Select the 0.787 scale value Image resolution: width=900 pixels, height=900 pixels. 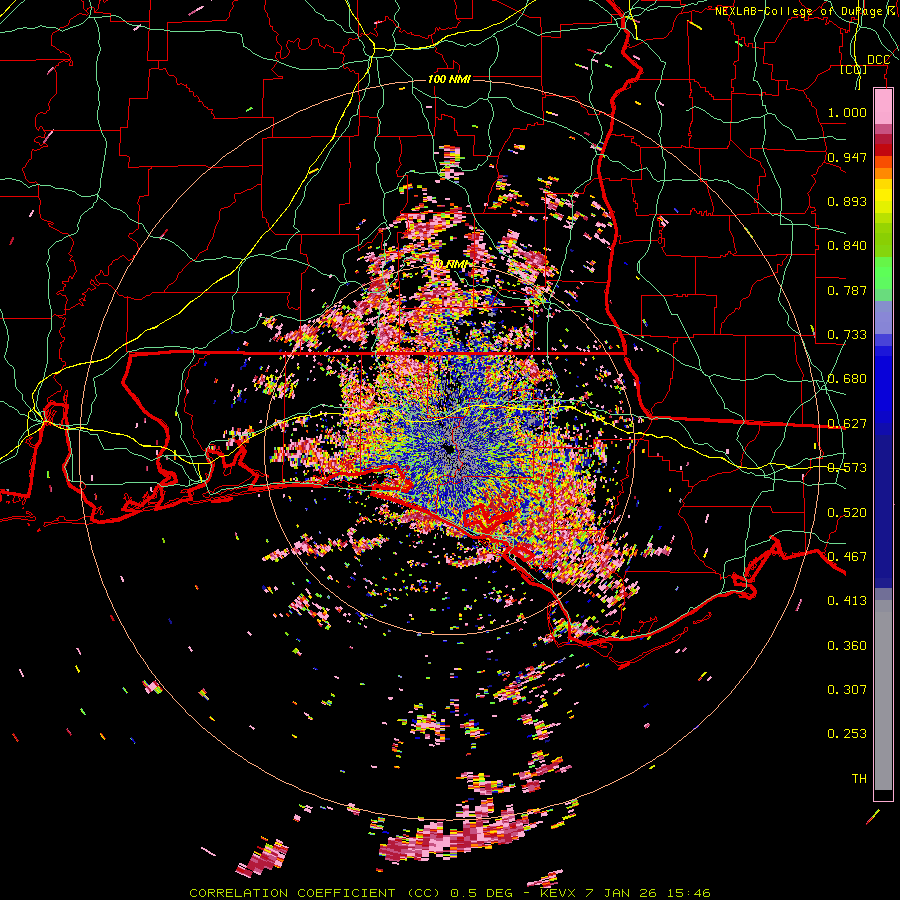[x=847, y=290]
